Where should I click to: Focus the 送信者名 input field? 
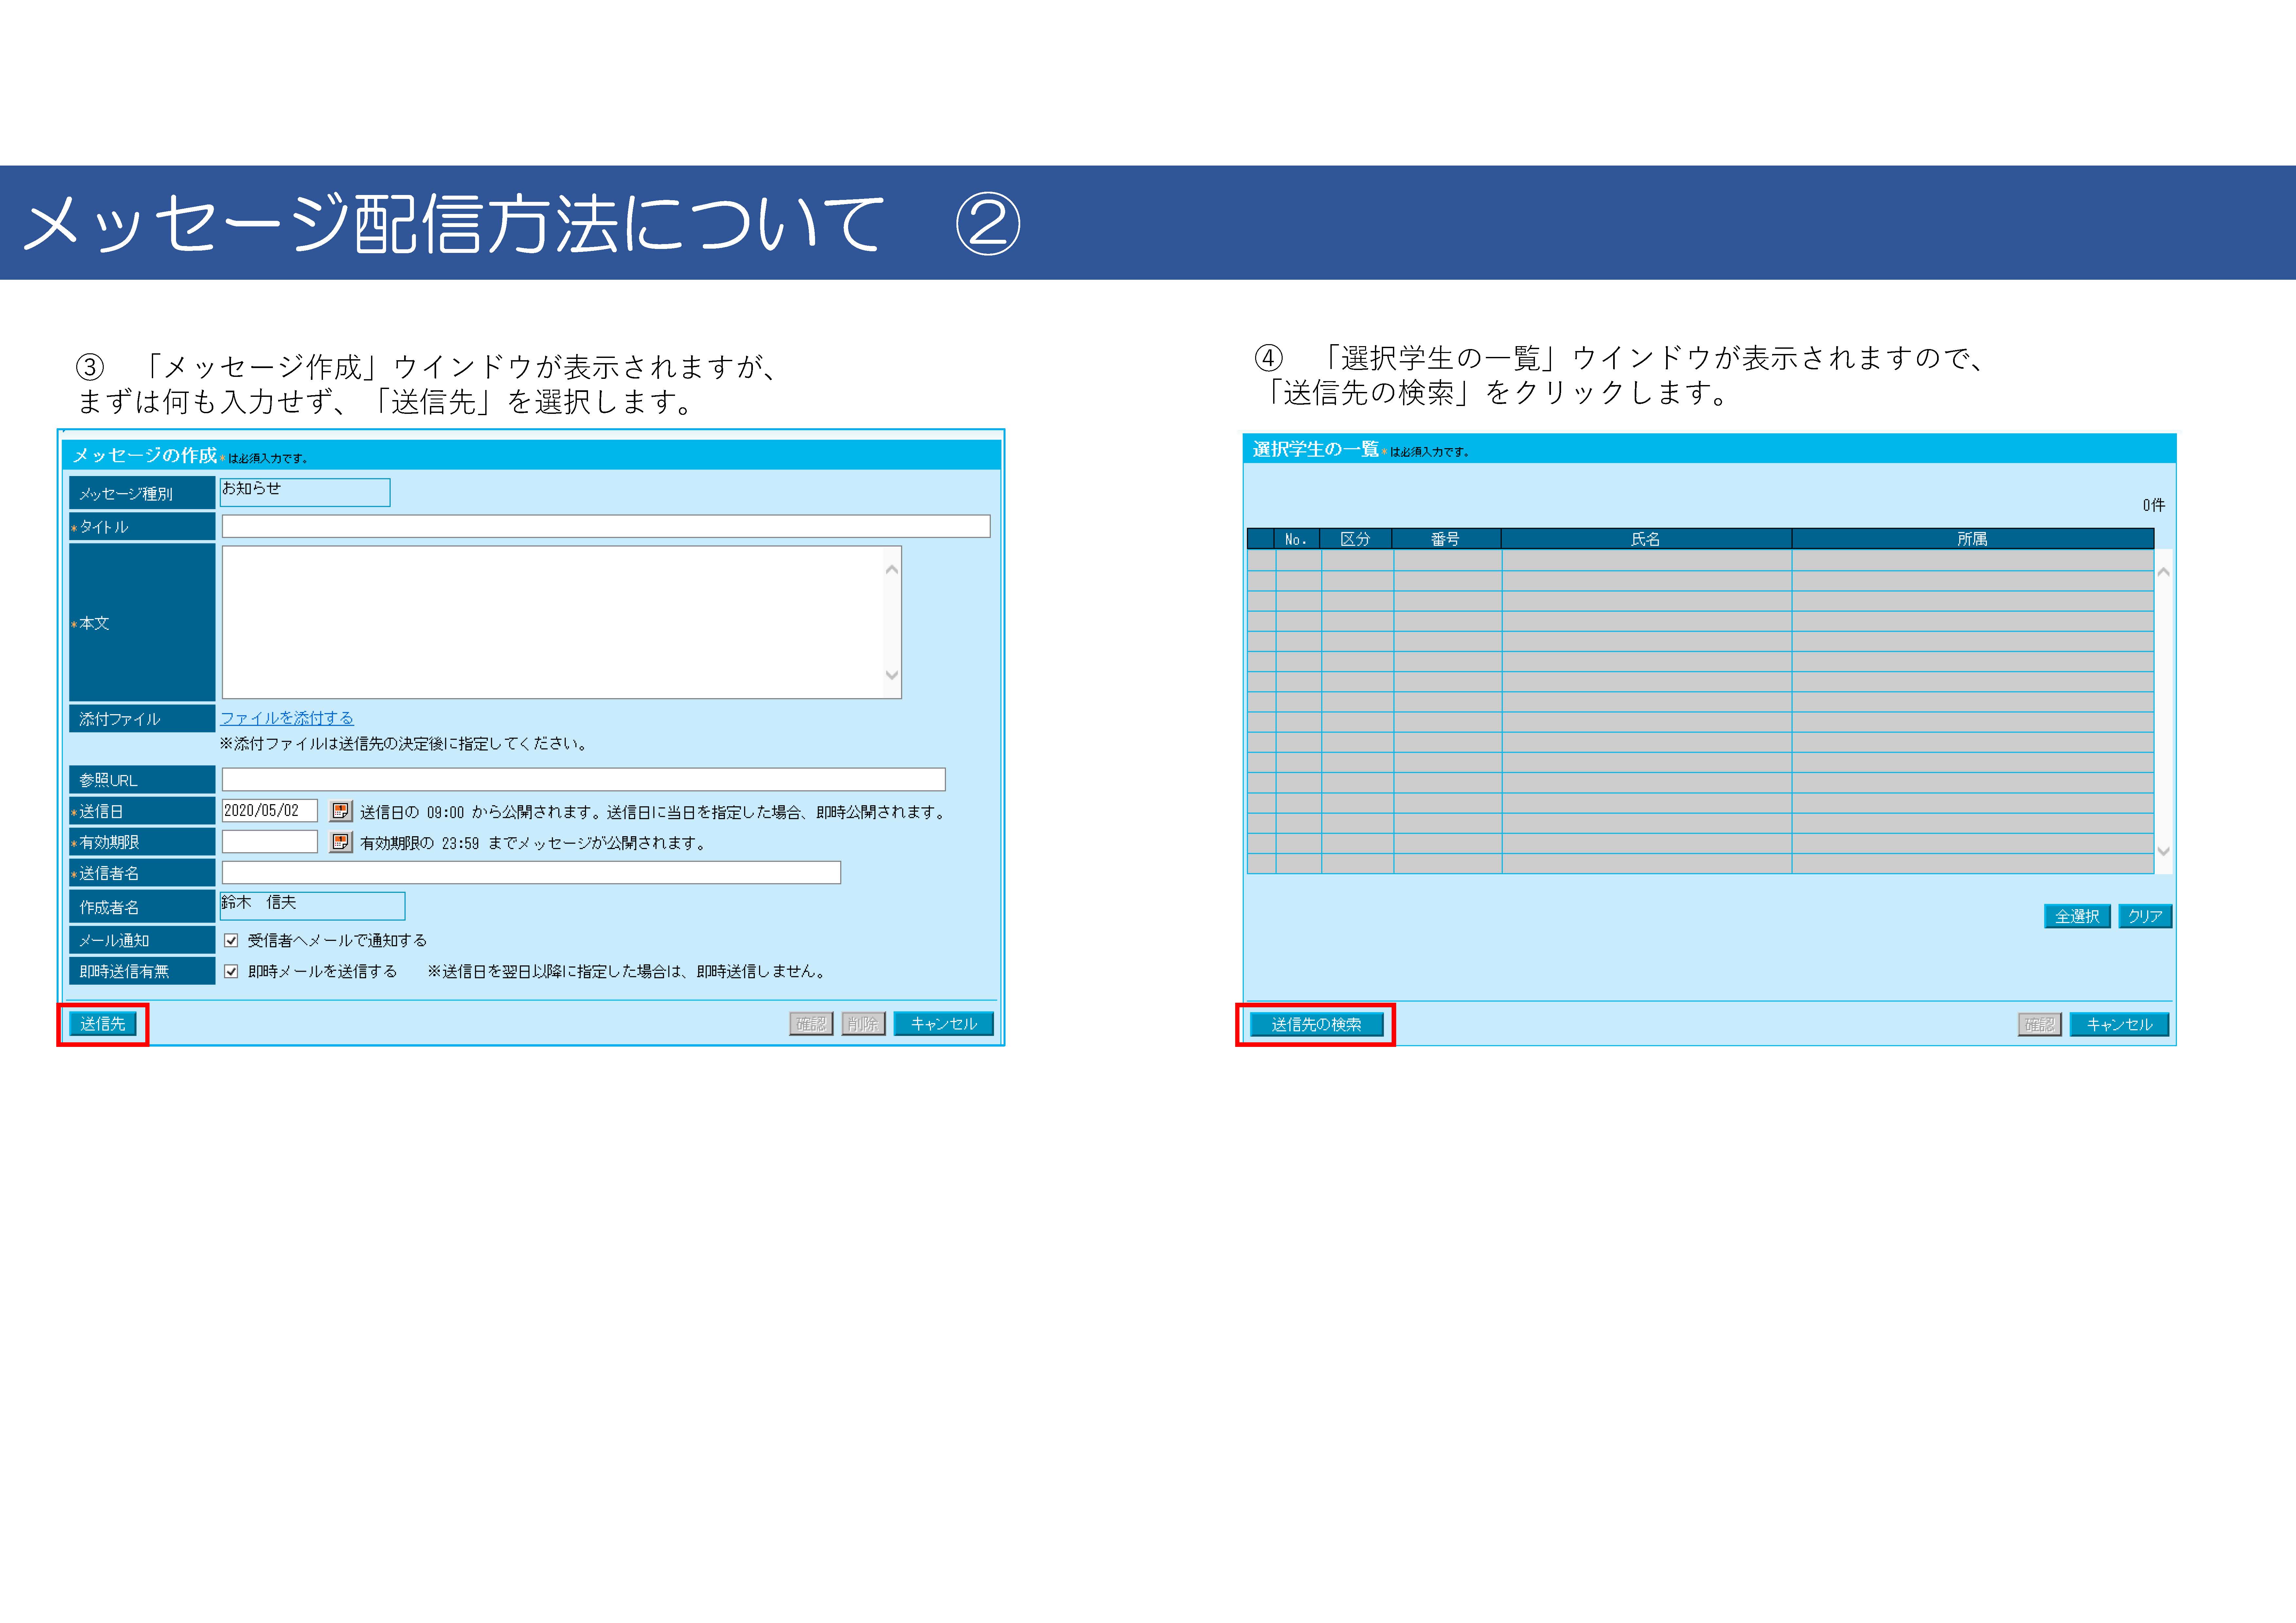tap(531, 873)
